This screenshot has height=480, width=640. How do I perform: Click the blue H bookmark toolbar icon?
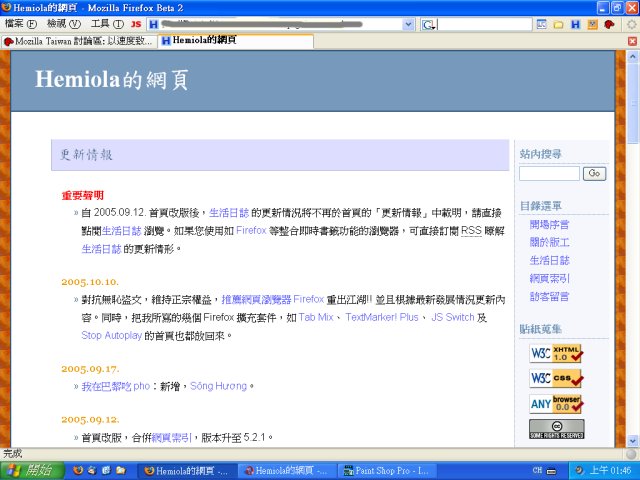click(x=576, y=24)
